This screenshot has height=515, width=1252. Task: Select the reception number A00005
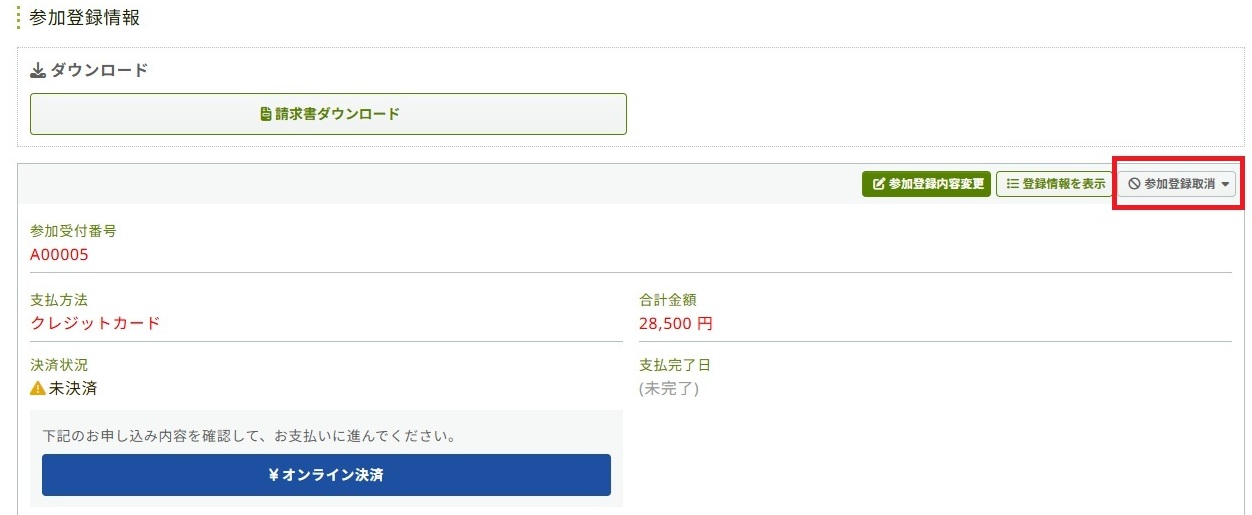(x=59, y=254)
